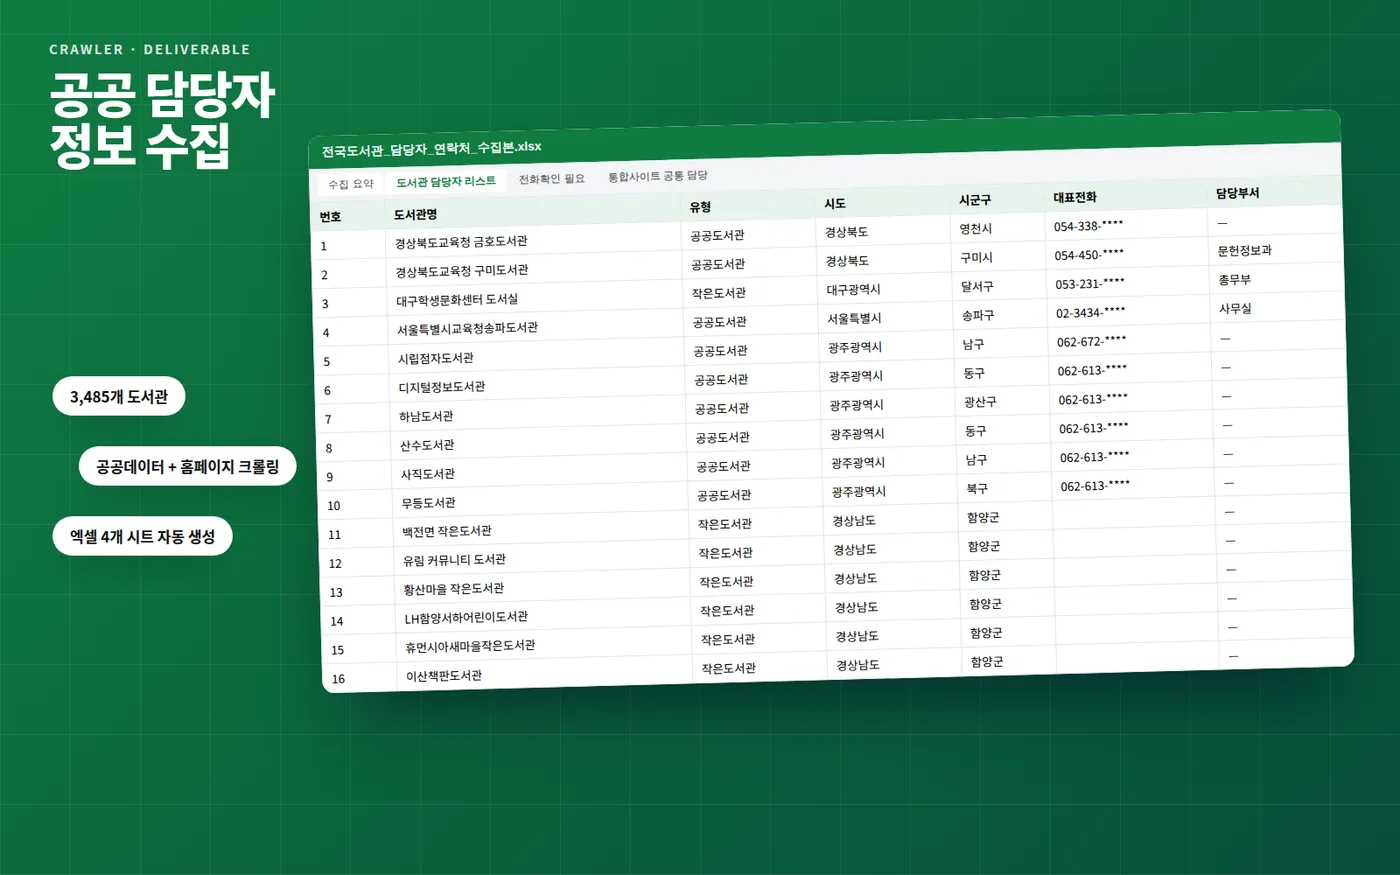Select phone number 02-3434-****
This screenshot has width=1400, height=875.
pyautogui.click(x=1091, y=312)
